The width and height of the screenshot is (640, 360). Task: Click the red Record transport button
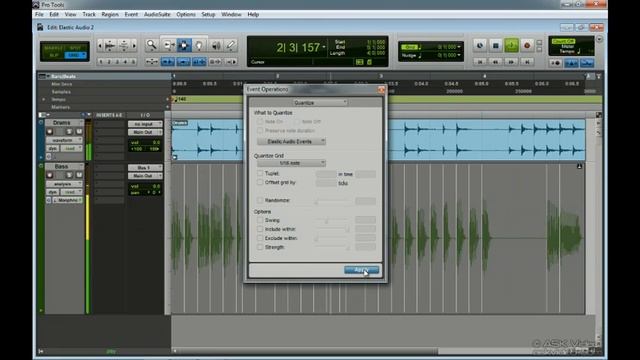click(x=527, y=45)
